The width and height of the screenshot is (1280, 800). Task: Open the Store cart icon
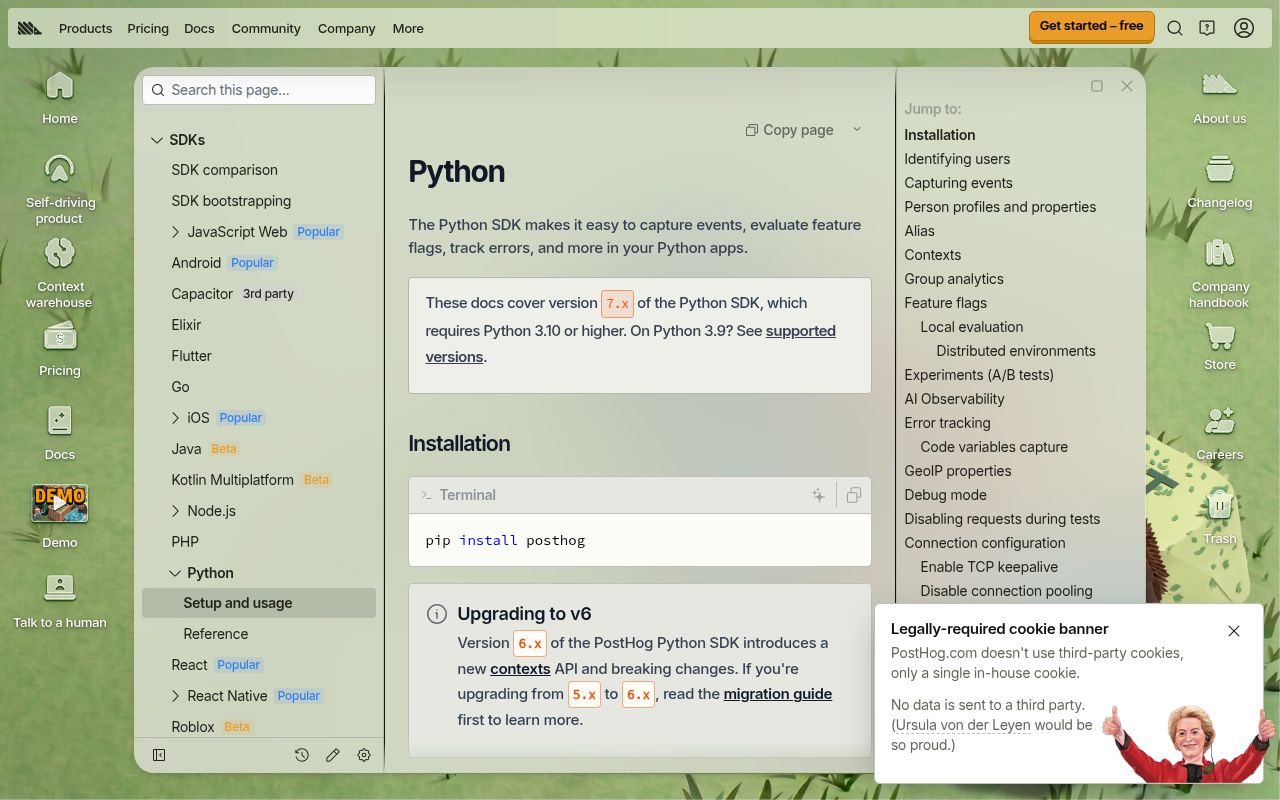pos(1220,336)
